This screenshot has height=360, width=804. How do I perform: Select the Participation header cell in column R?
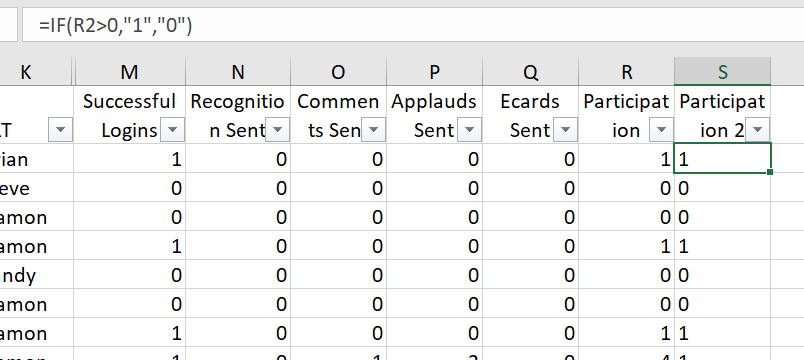(626, 115)
